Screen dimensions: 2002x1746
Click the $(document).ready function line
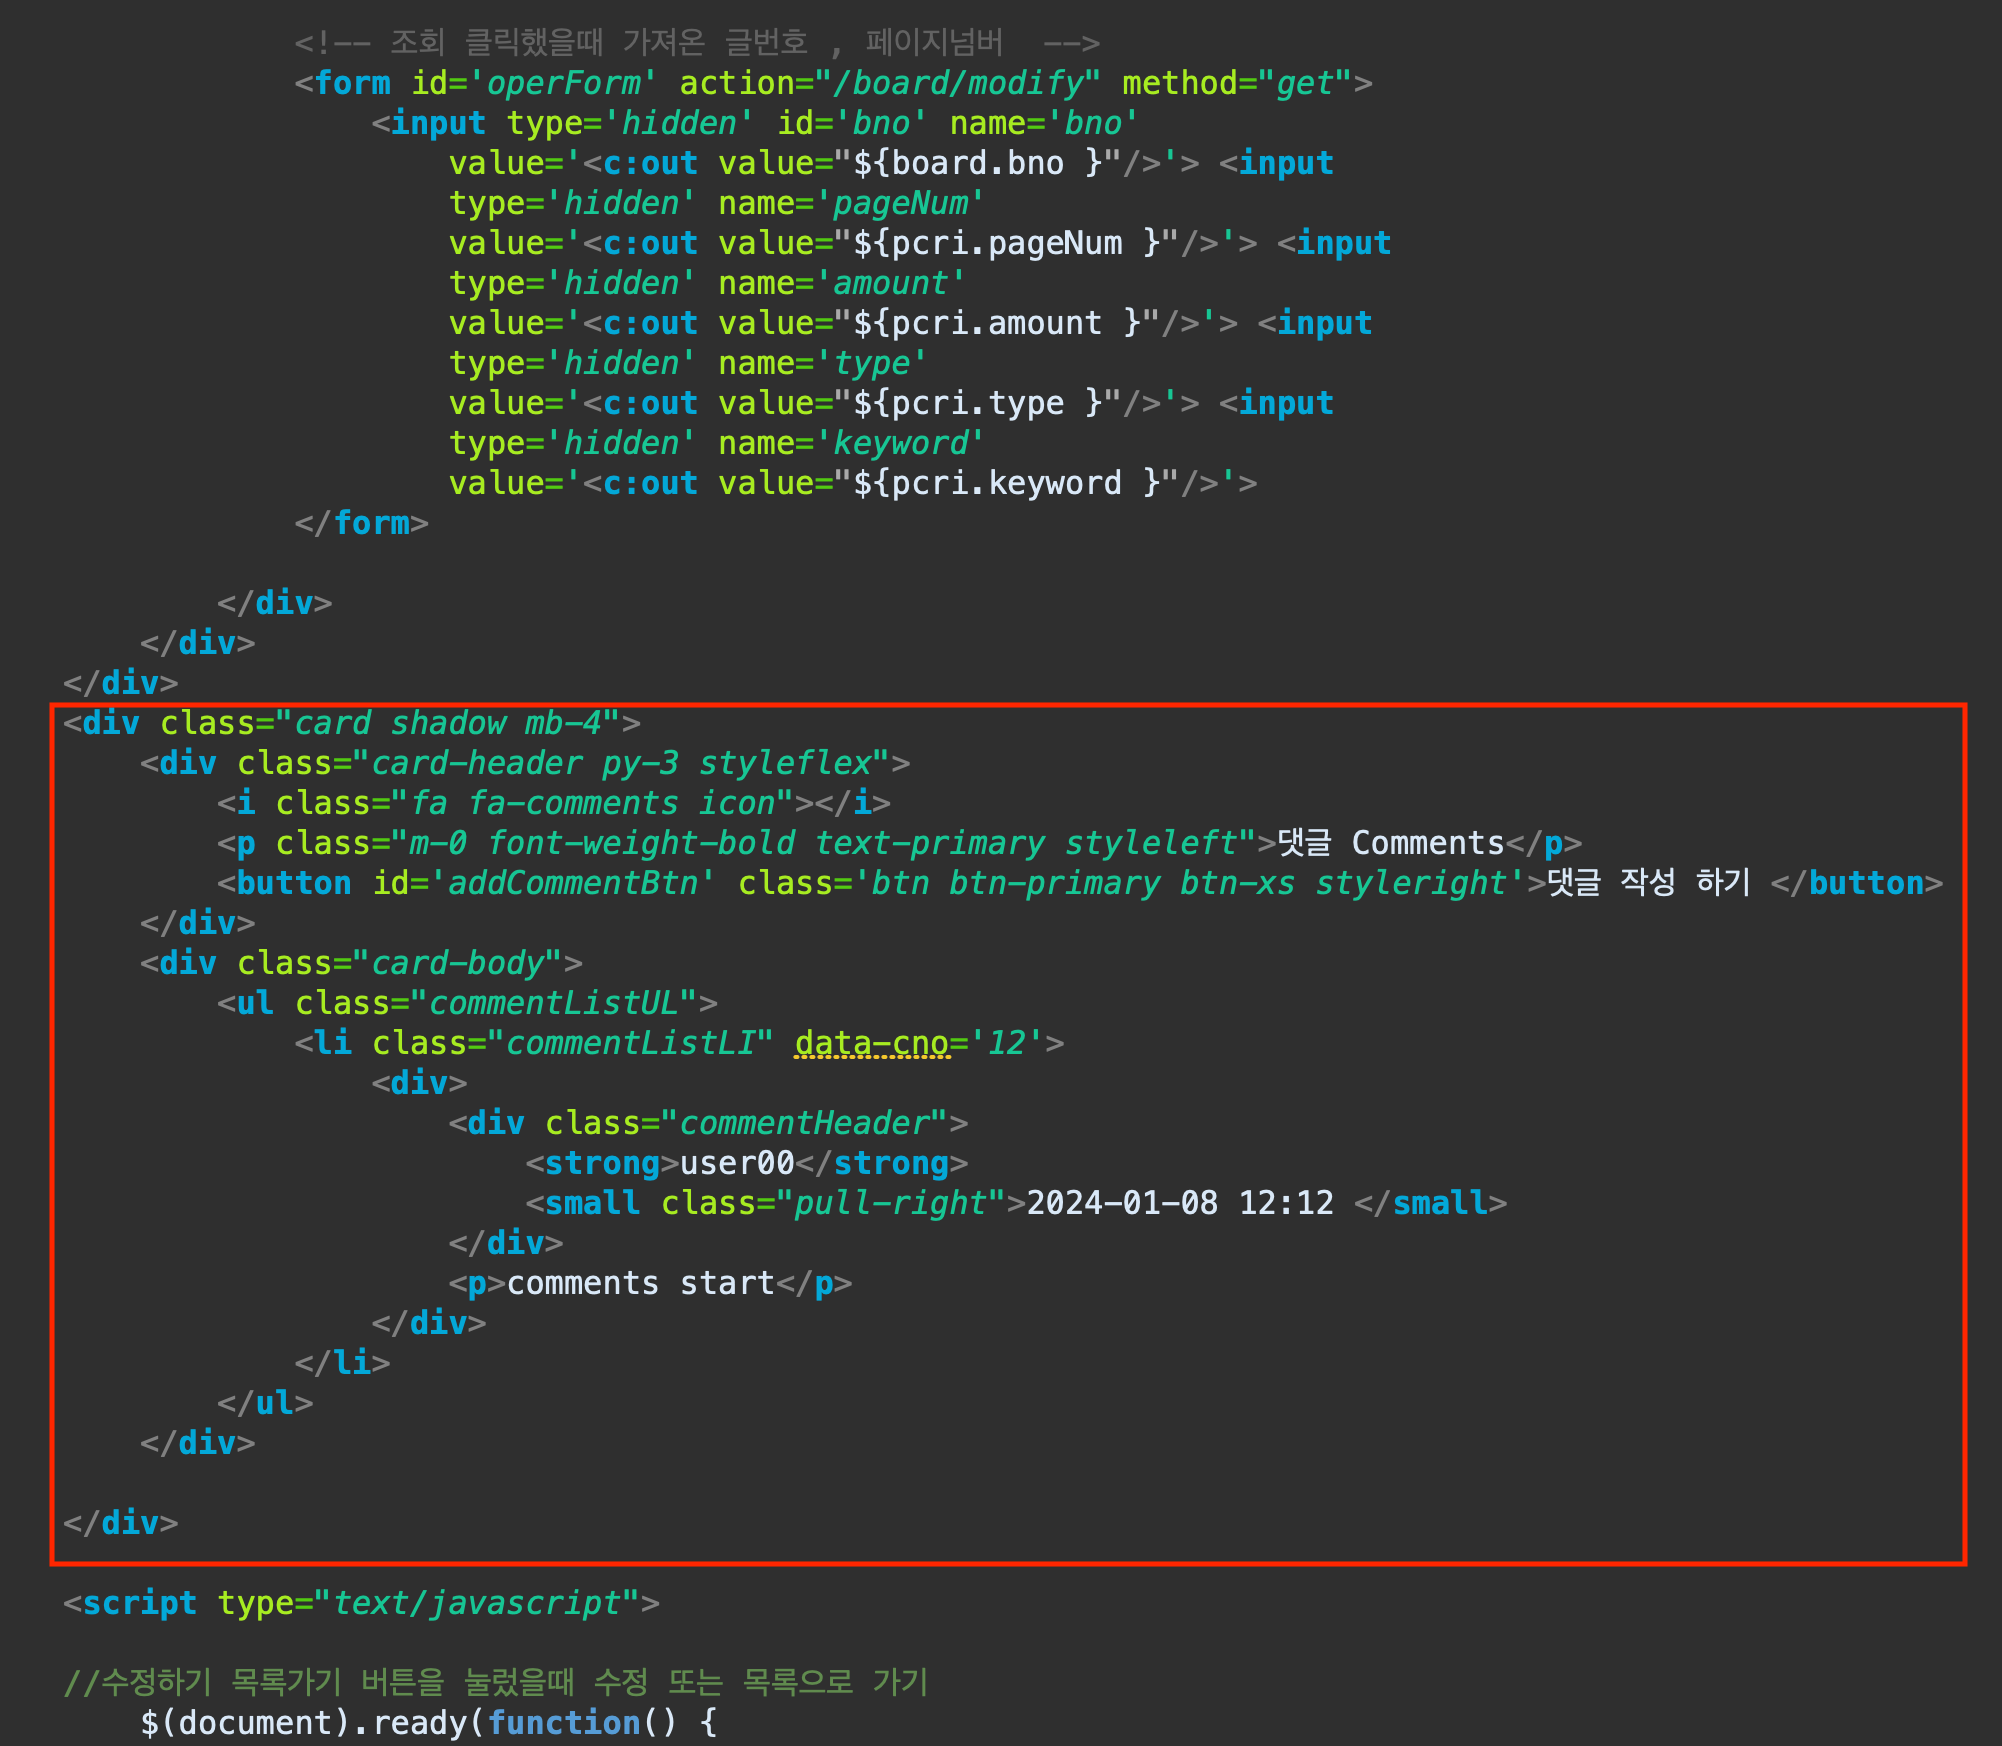click(x=428, y=1723)
